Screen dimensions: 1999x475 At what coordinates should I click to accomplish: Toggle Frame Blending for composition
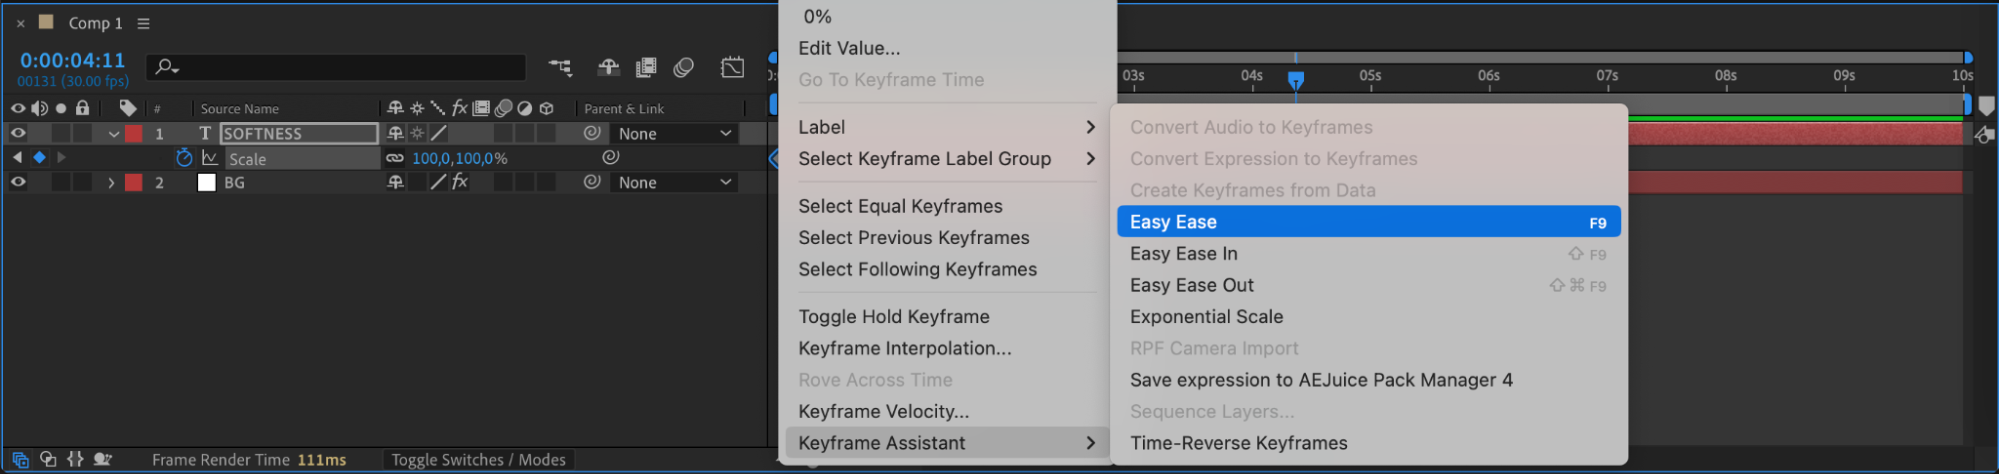click(646, 68)
